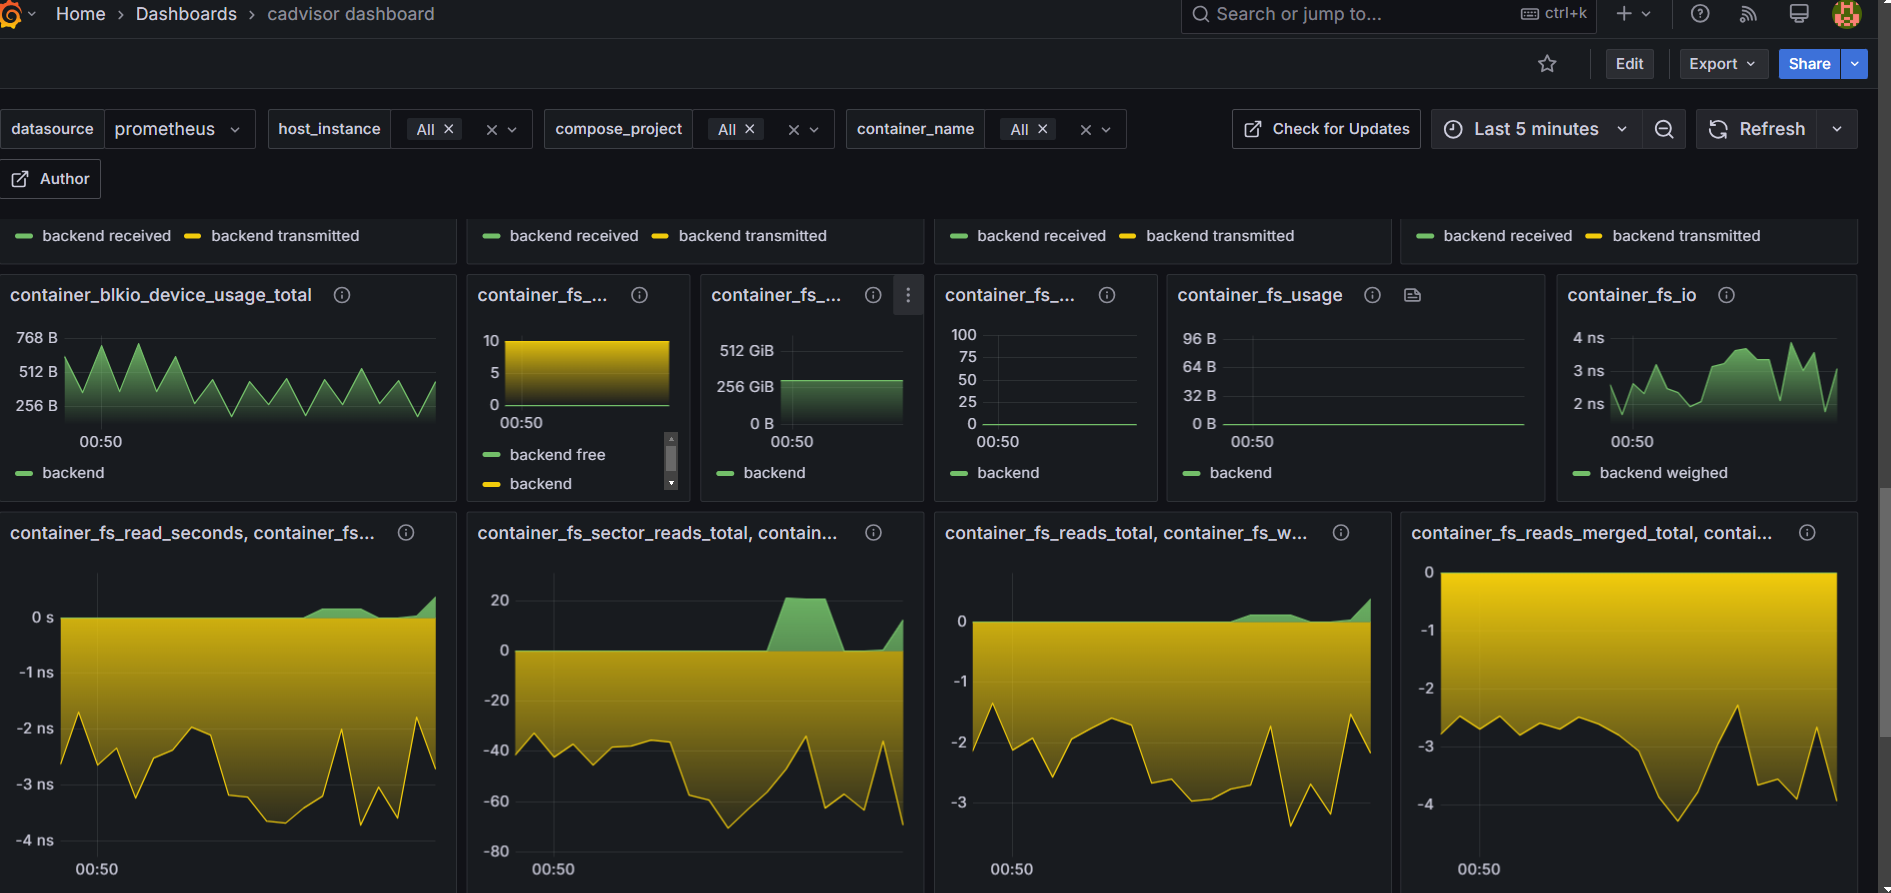Remove the All tag in compose_project
Image resolution: width=1891 pixels, height=893 pixels.
pos(750,129)
